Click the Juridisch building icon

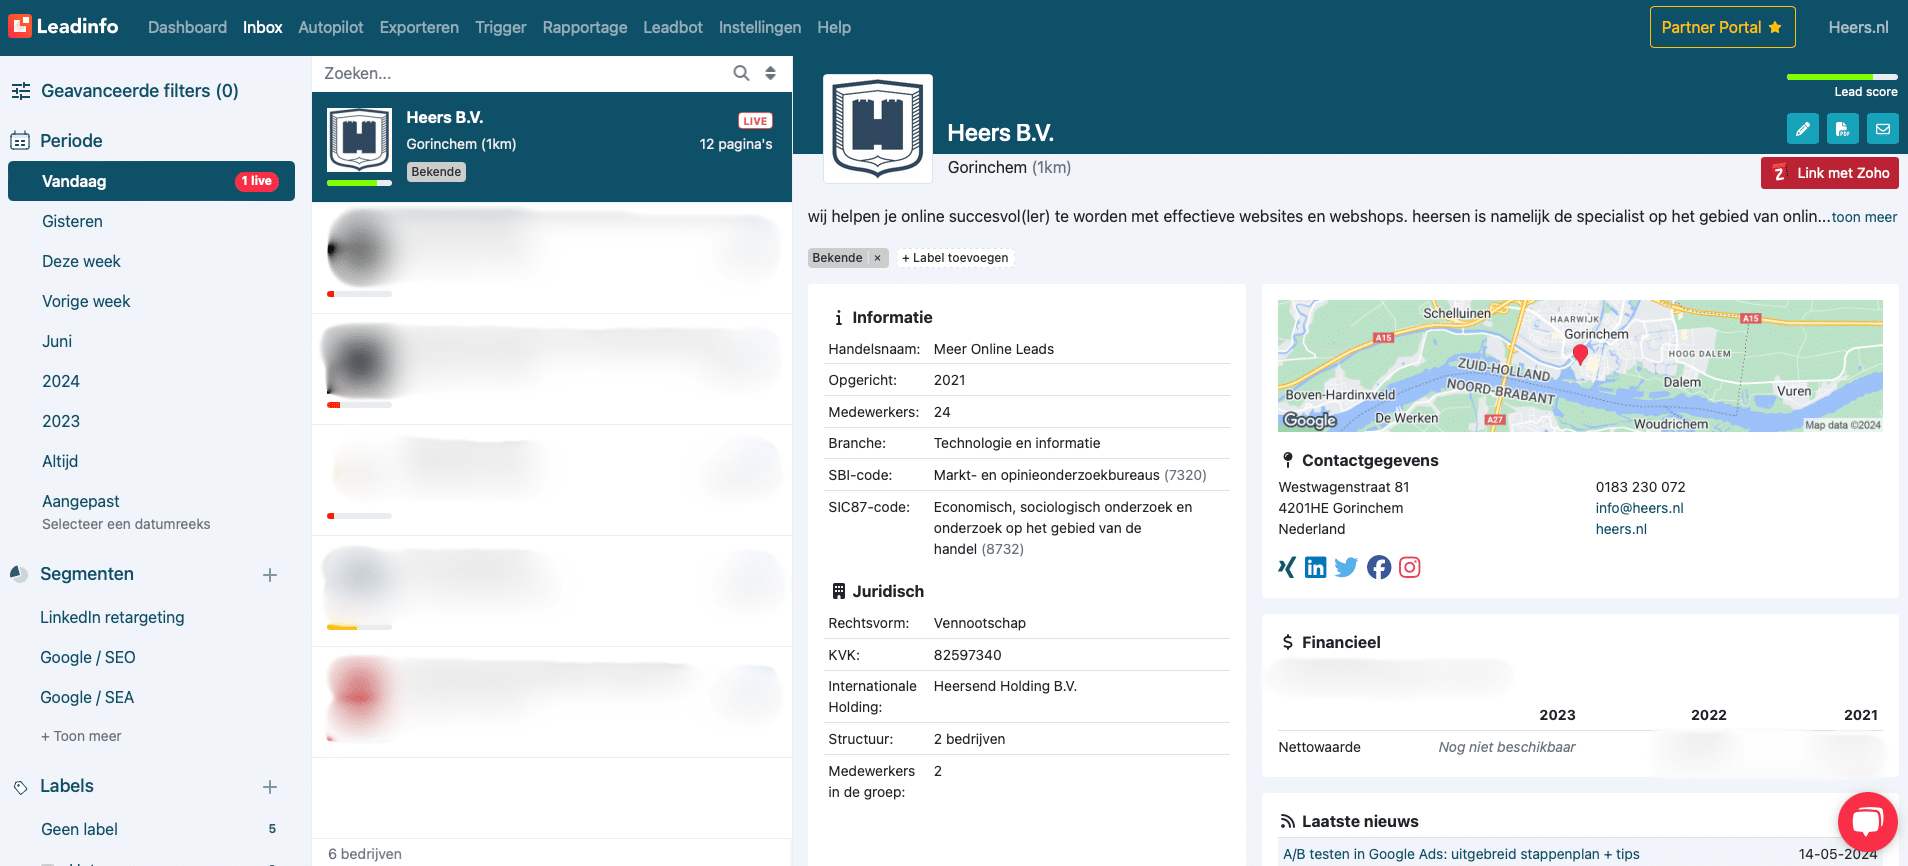(x=839, y=591)
